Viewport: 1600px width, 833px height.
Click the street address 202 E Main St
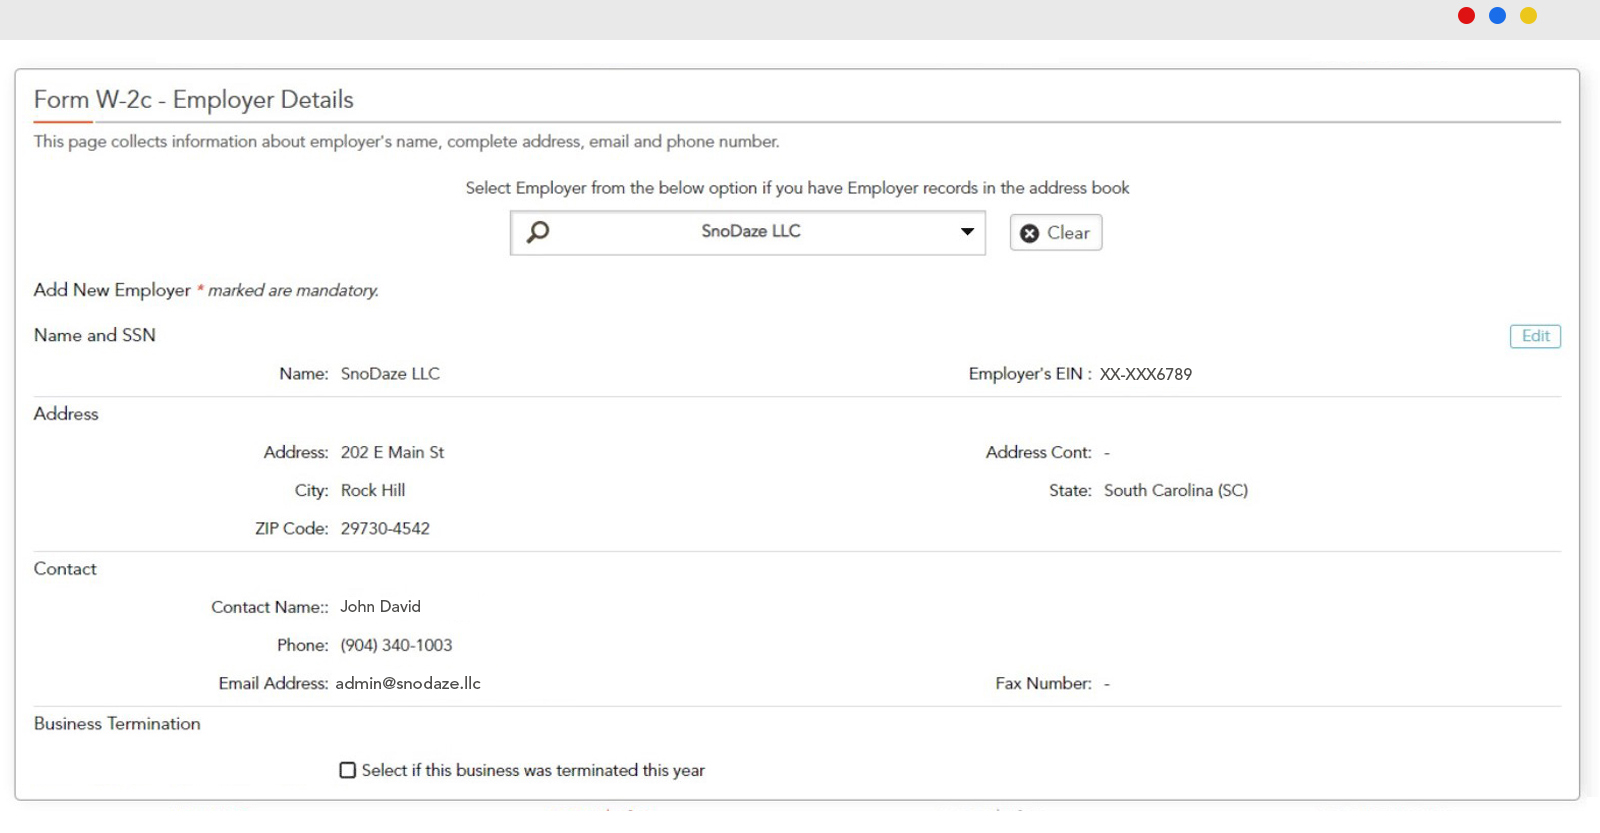pos(392,452)
